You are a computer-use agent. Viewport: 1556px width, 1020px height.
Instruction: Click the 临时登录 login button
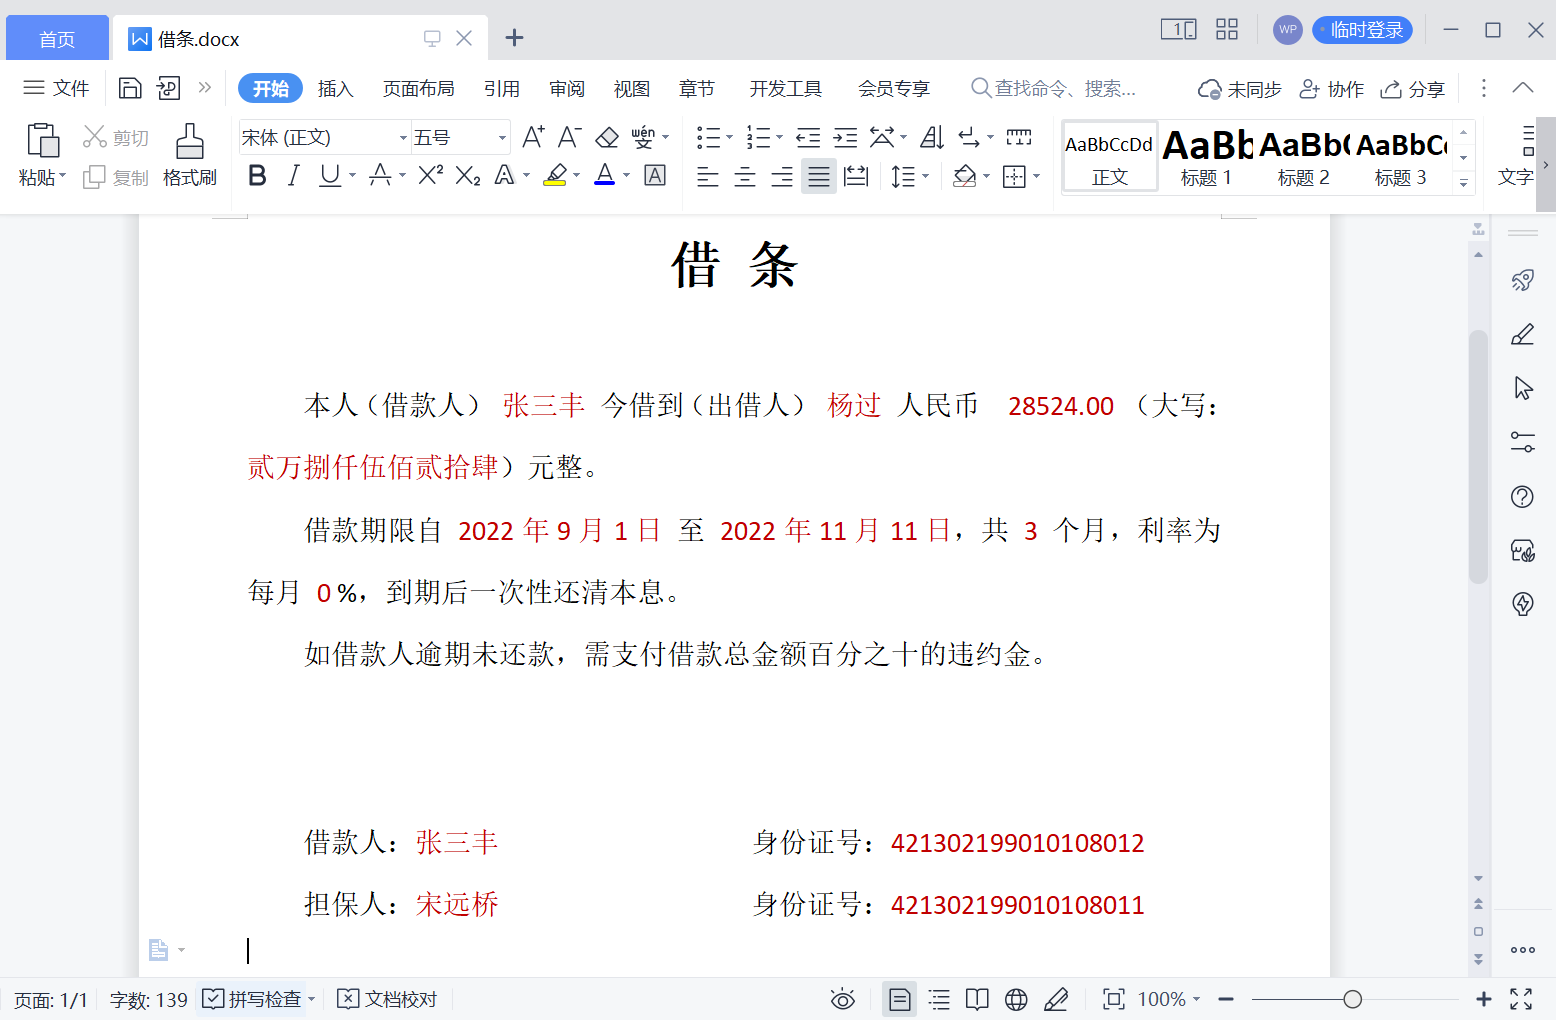tap(1362, 30)
